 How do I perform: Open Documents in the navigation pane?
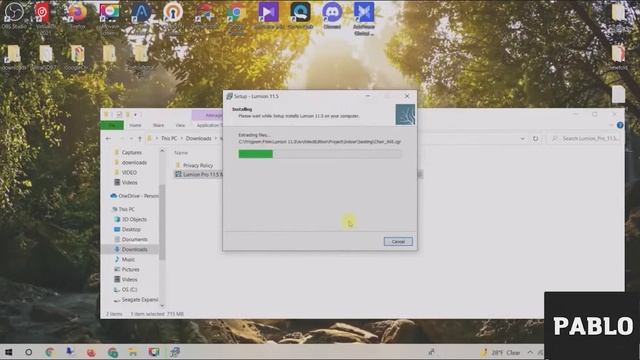click(134, 239)
